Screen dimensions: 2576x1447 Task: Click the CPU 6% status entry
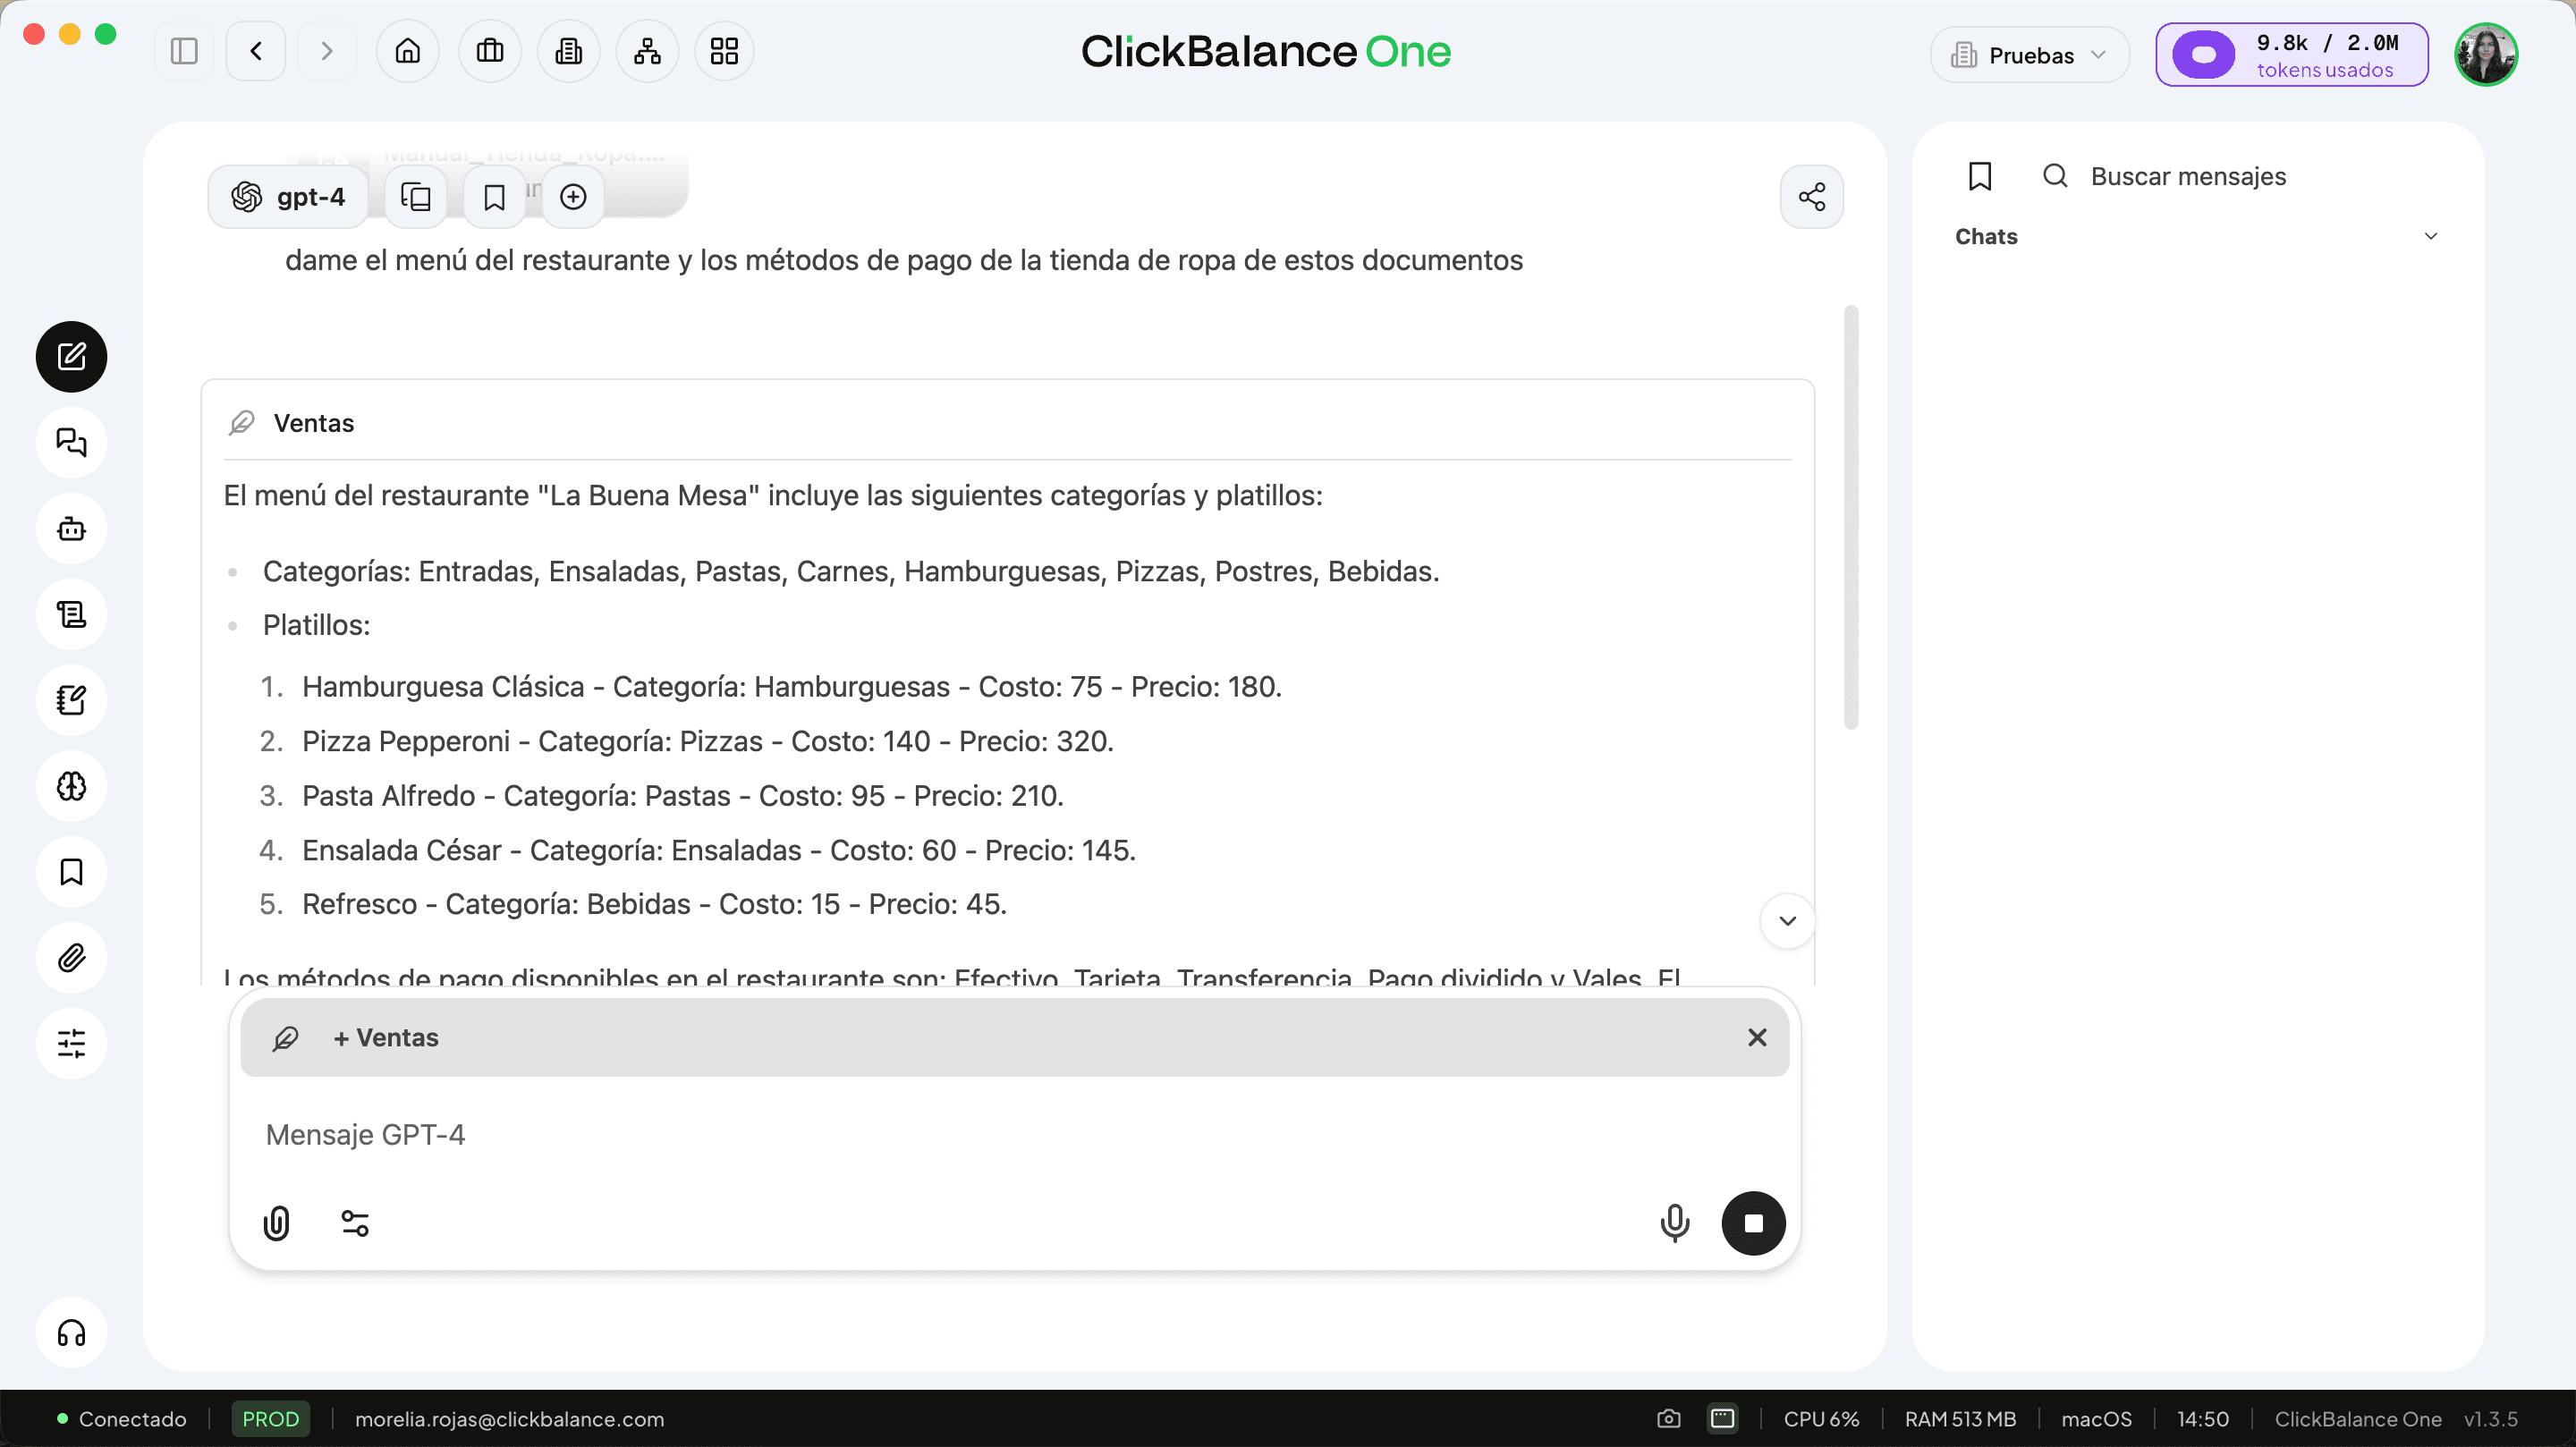click(1821, 1419)
